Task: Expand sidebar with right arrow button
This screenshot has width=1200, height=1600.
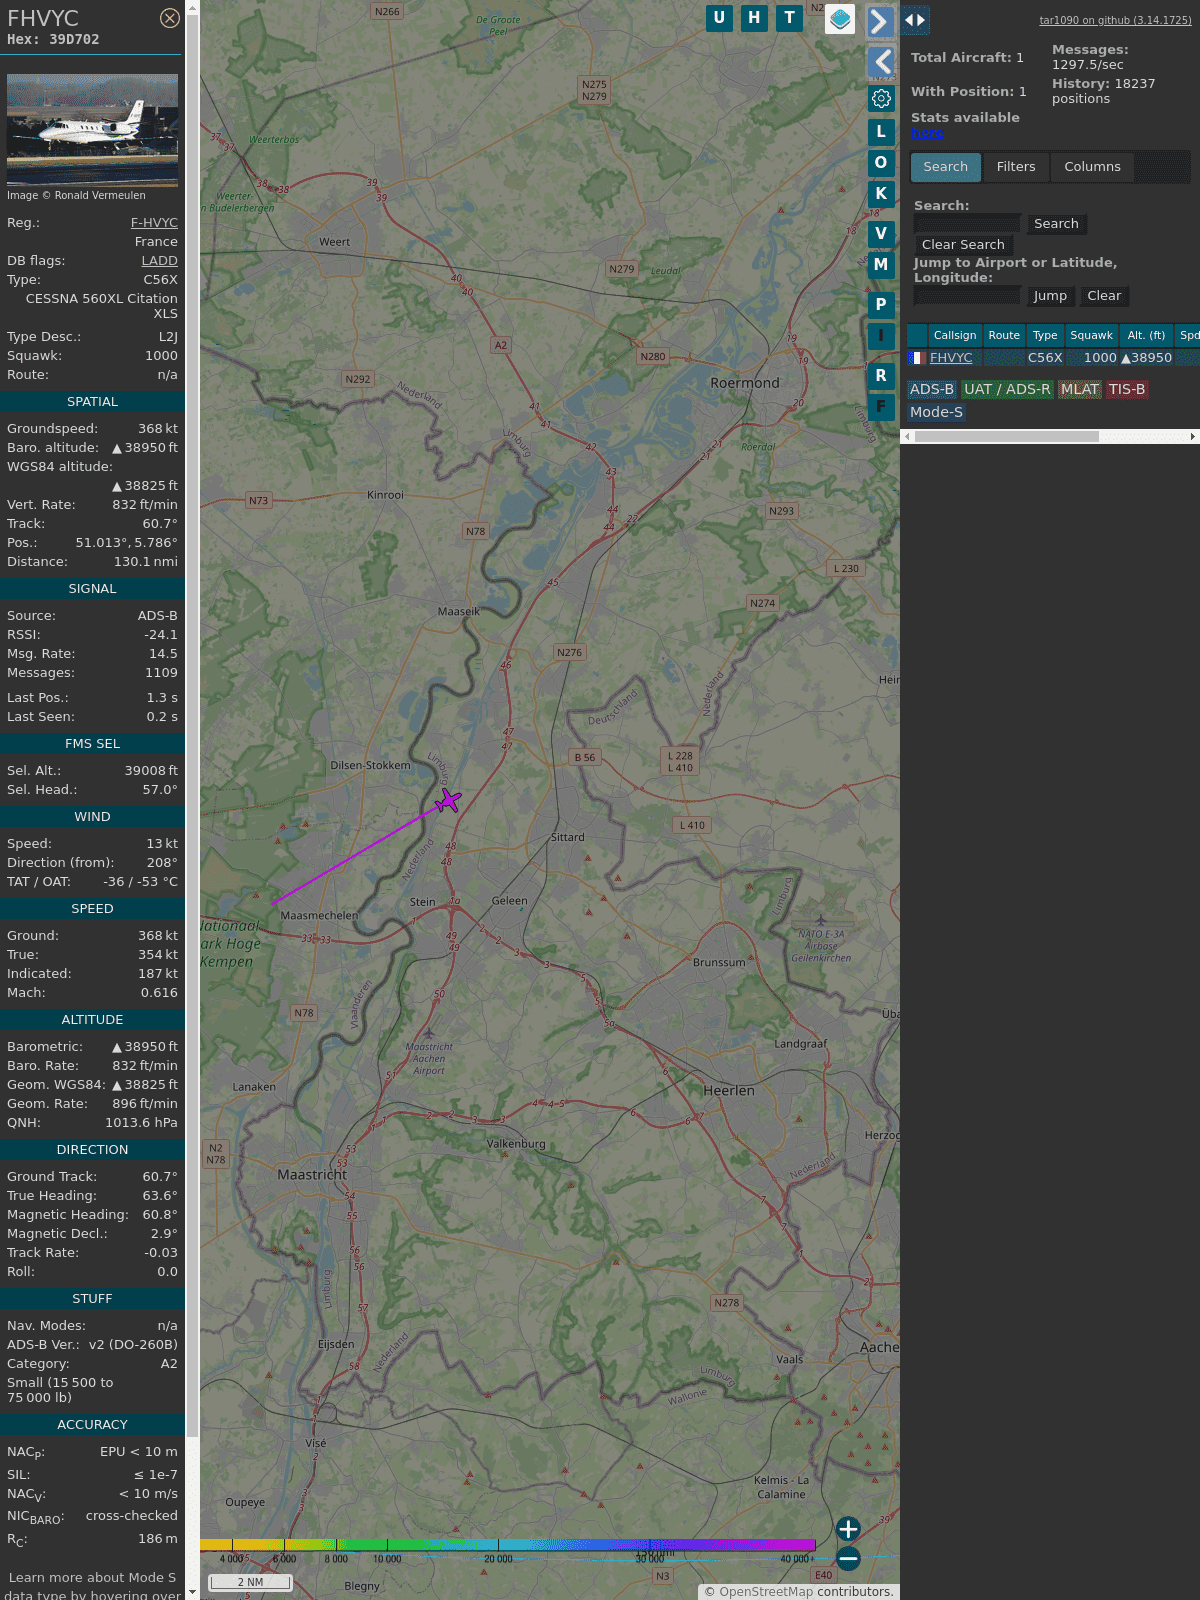Action: [x=880, y=21]
